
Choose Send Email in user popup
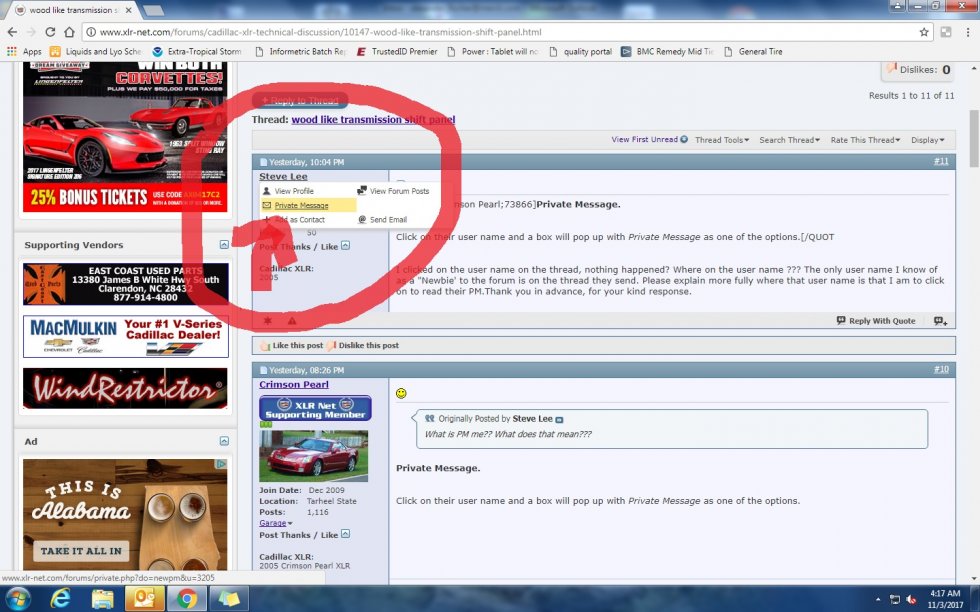point(388,220)
